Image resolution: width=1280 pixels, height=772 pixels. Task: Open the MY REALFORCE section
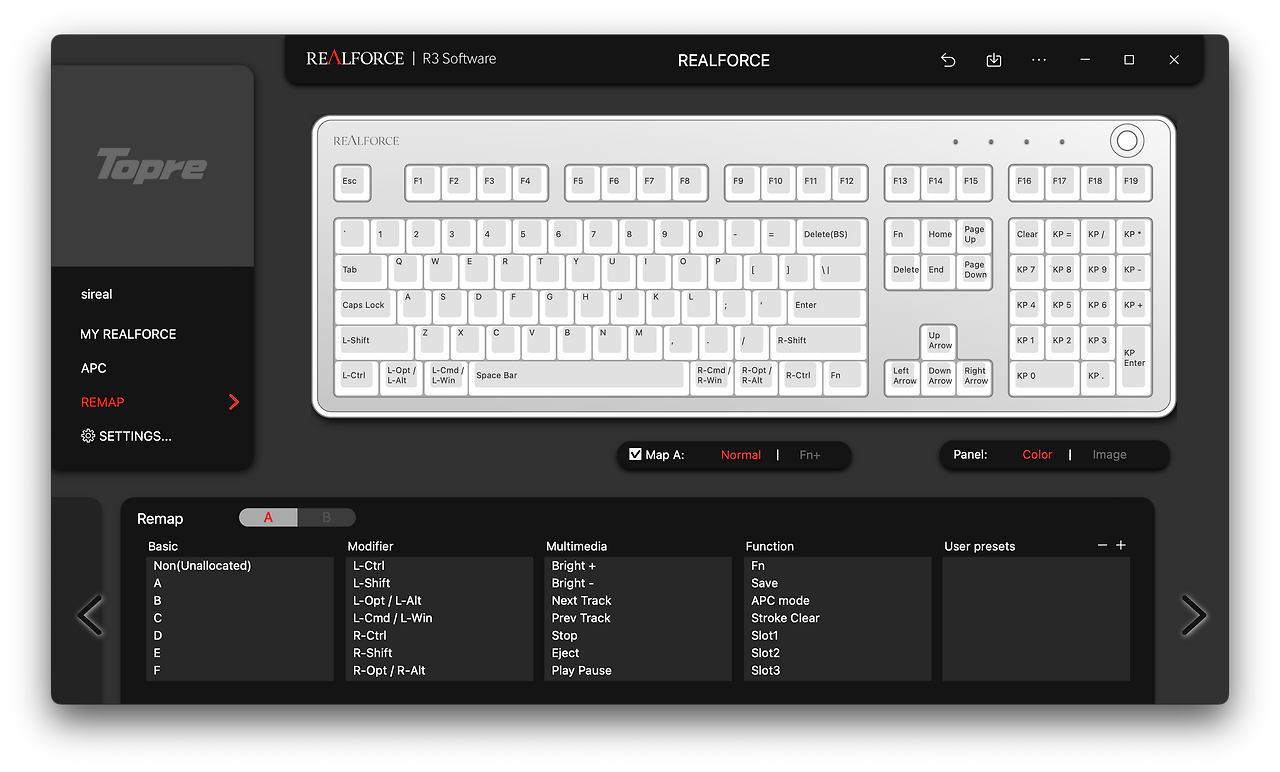point(128,334)
